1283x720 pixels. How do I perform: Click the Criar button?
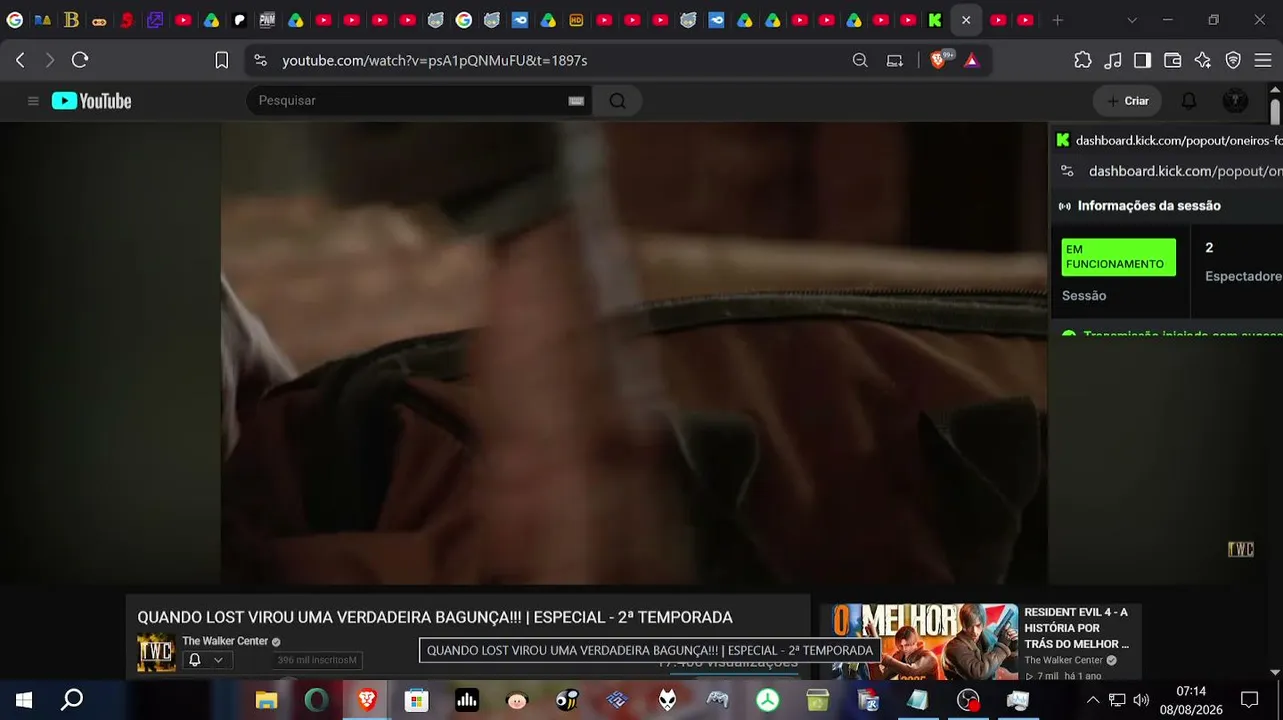pyautogui.click(x=1127, y=101)
